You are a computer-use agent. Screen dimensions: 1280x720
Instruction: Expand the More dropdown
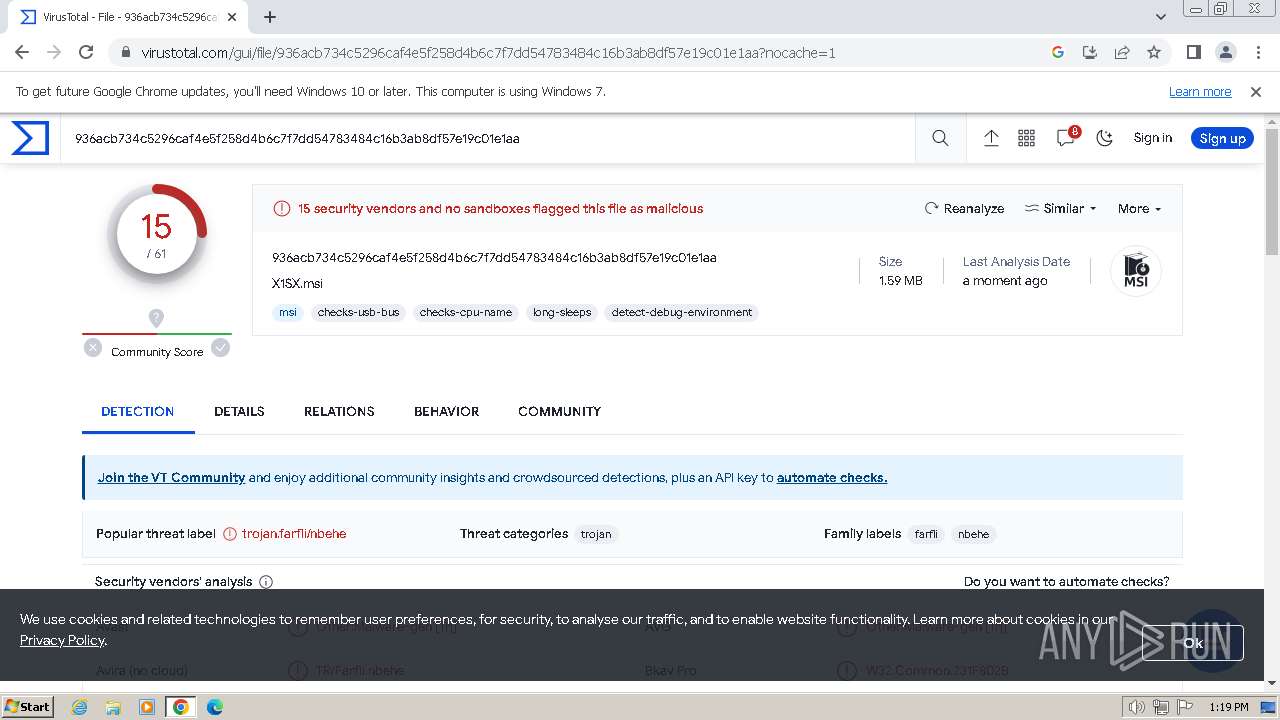coord(1139,208)
